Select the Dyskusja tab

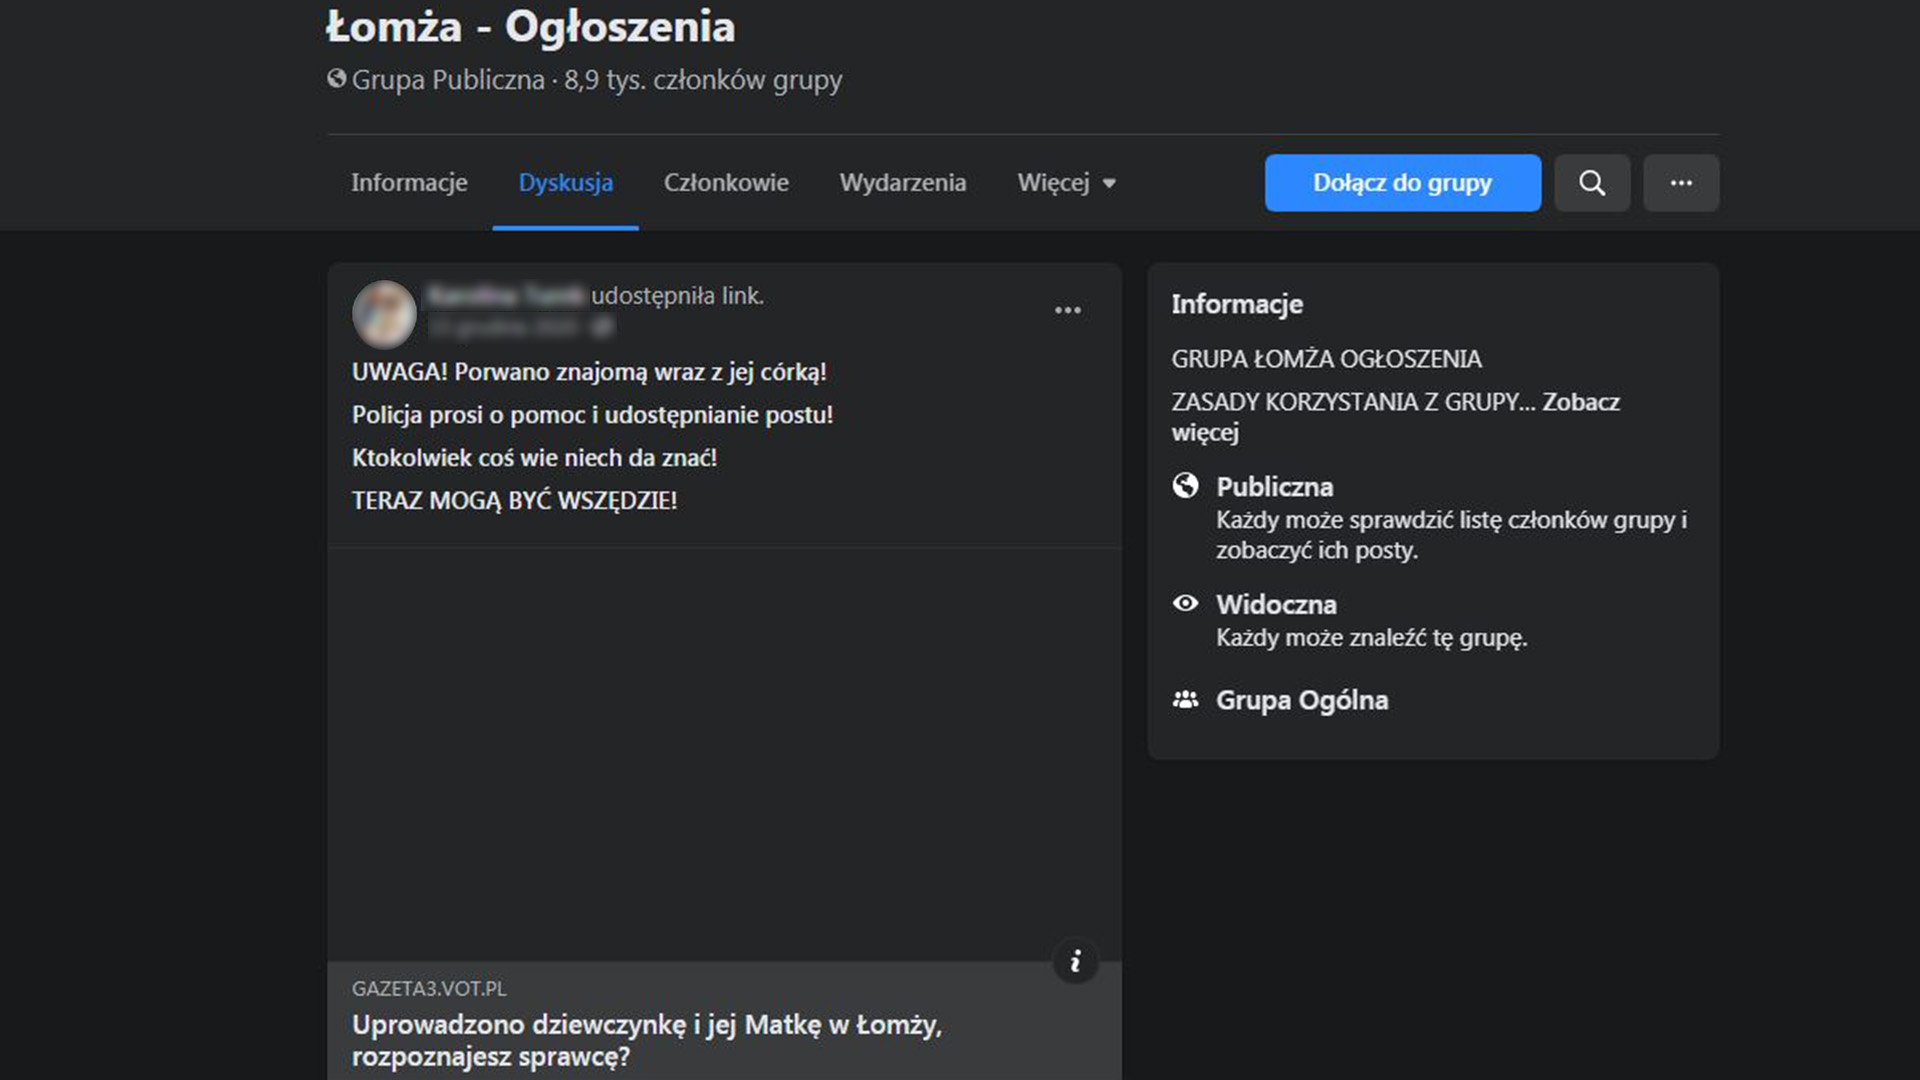[565, 183]
